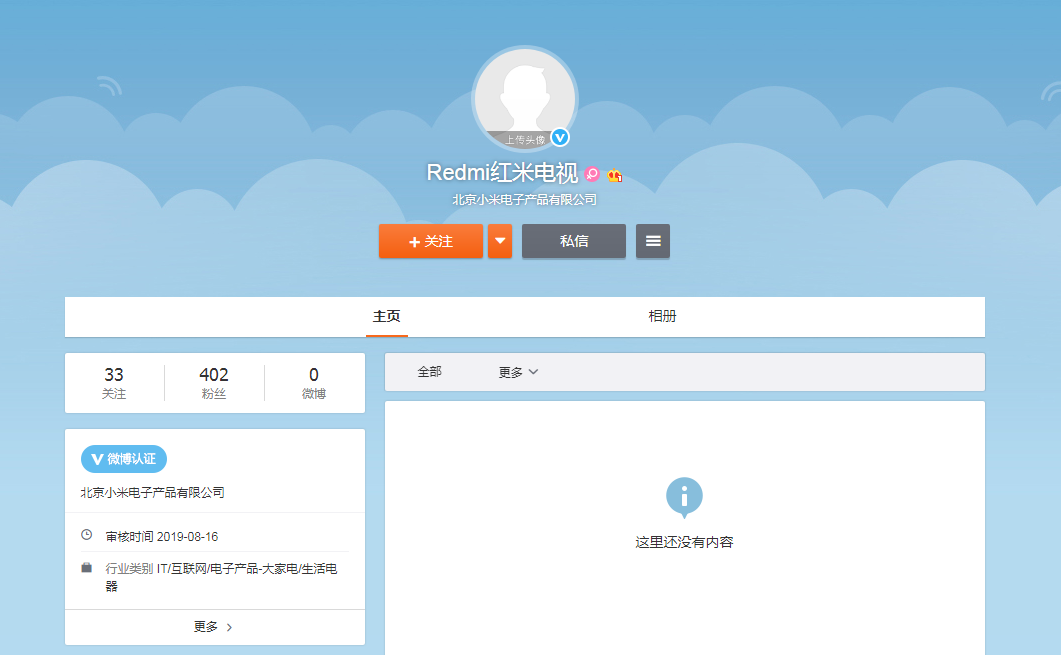Expand the 更多 filter dropdown
Screen dimensions: 1061x655
coord(518,372)
